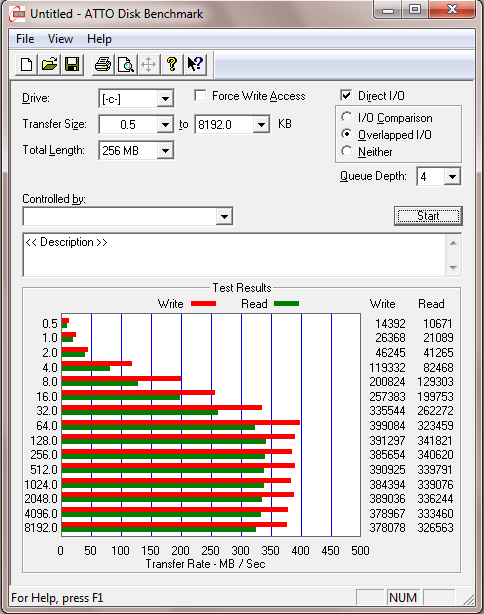Click the green Read legend swatch
This screenshot has height=614, width=484.
coord(287,304)
